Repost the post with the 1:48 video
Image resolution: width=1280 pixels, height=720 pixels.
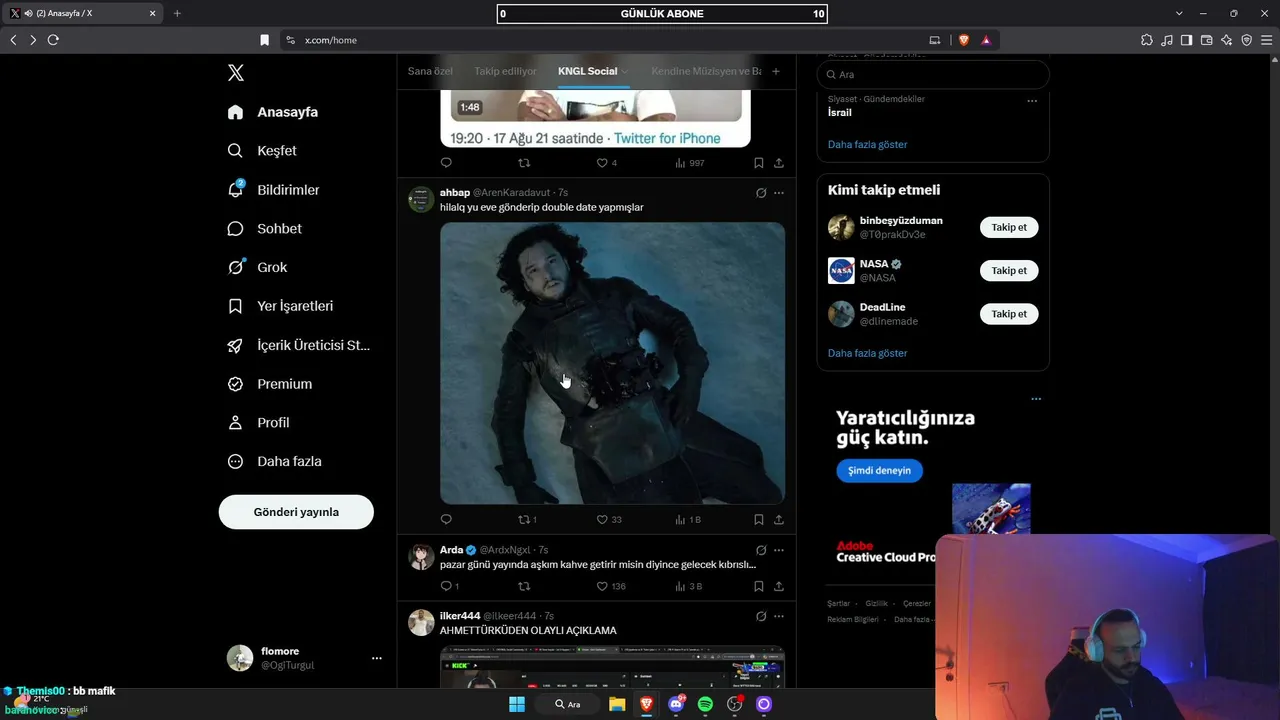pyautogui.click(x=523, y=163)
